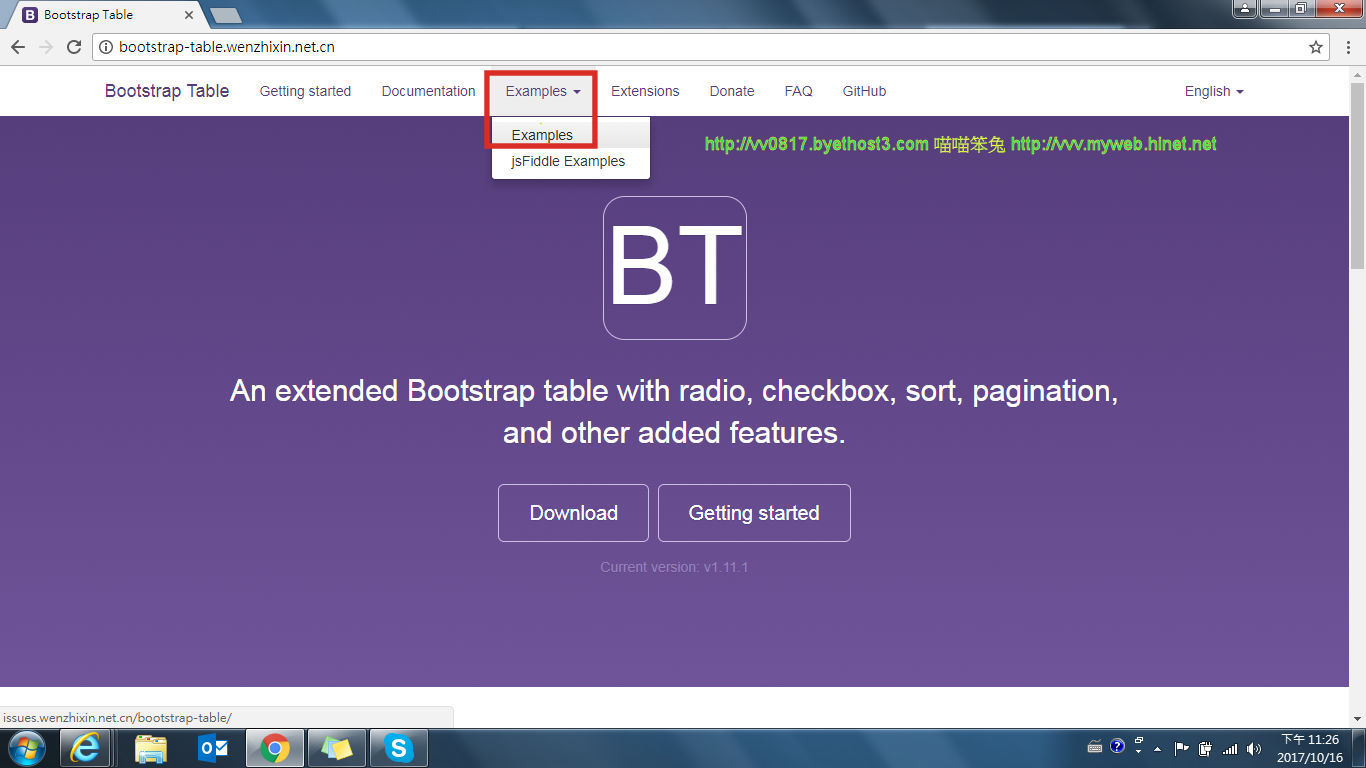Click the browser back arrow
Viewport: 1366px width, 768px height.
click(x=18, y=47)
